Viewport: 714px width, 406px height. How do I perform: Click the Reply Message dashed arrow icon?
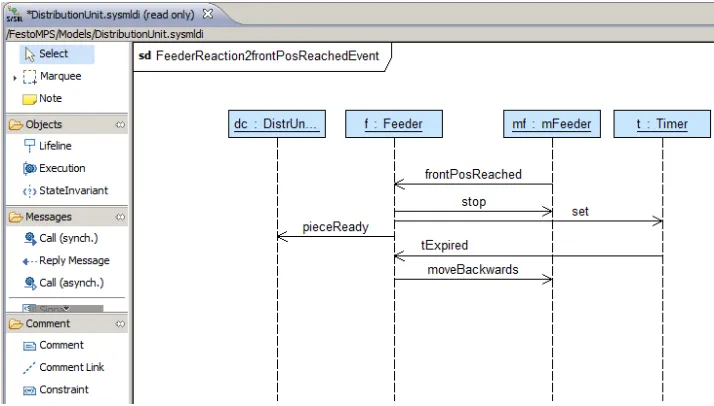point(30,261)
